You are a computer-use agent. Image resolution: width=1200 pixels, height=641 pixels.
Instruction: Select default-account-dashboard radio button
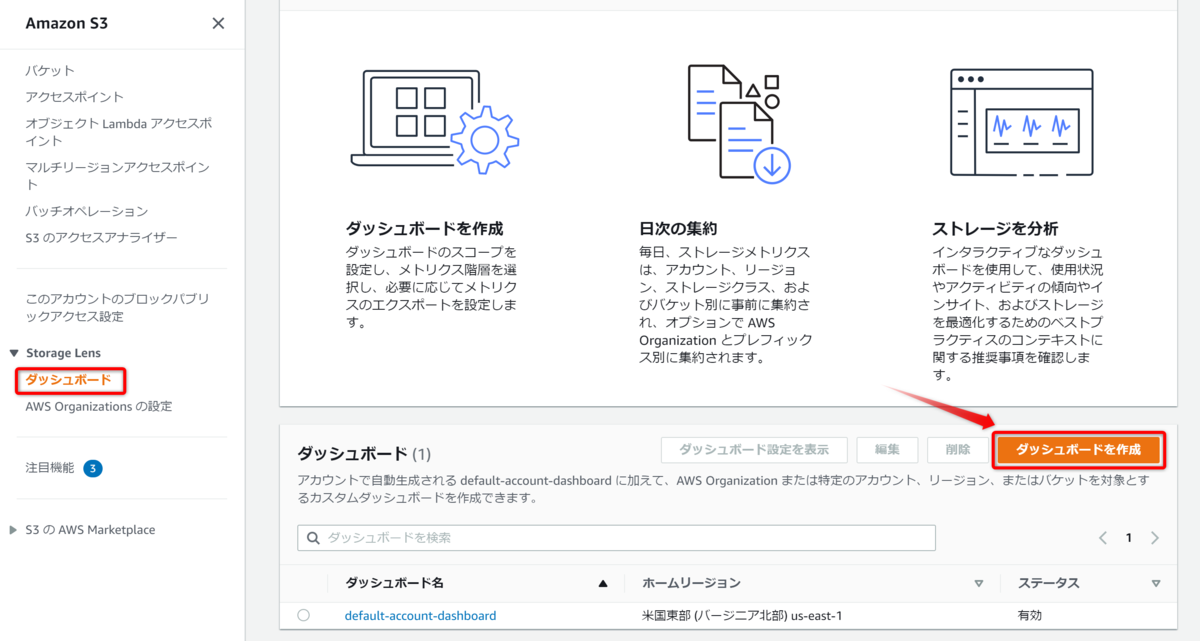(x=304, y=615)
